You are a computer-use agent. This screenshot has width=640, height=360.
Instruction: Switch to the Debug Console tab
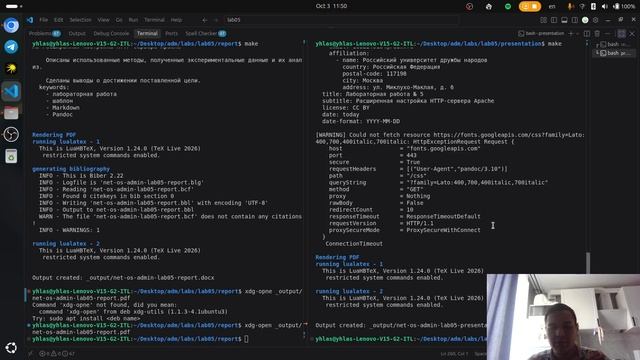click(111, 33)
